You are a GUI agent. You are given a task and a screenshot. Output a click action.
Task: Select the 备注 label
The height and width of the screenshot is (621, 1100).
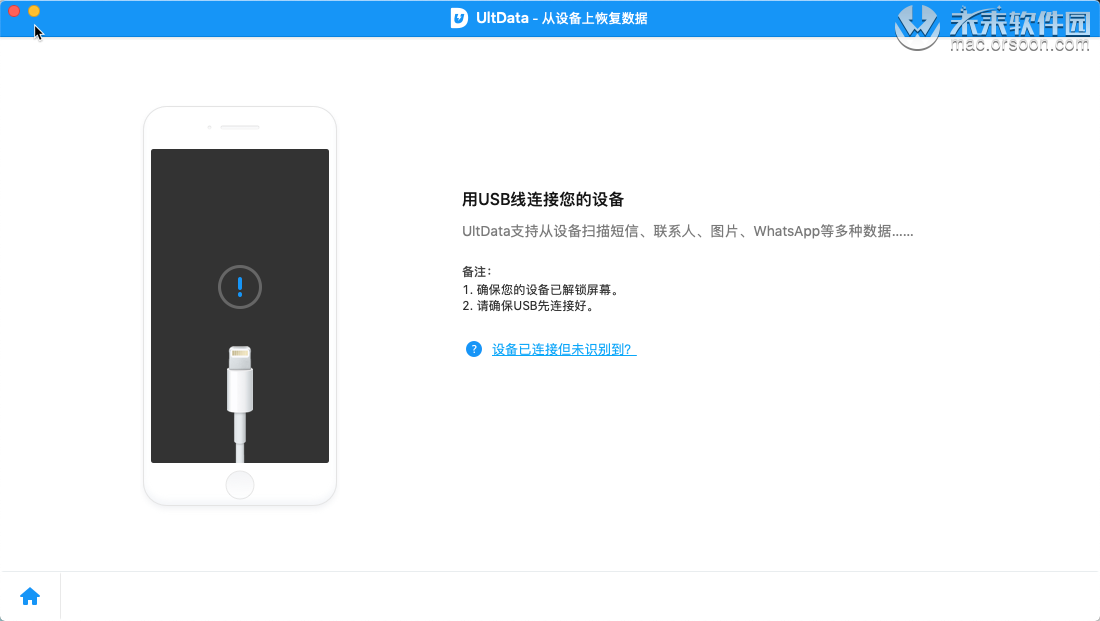pyautogui.click(x=476, y=272)
